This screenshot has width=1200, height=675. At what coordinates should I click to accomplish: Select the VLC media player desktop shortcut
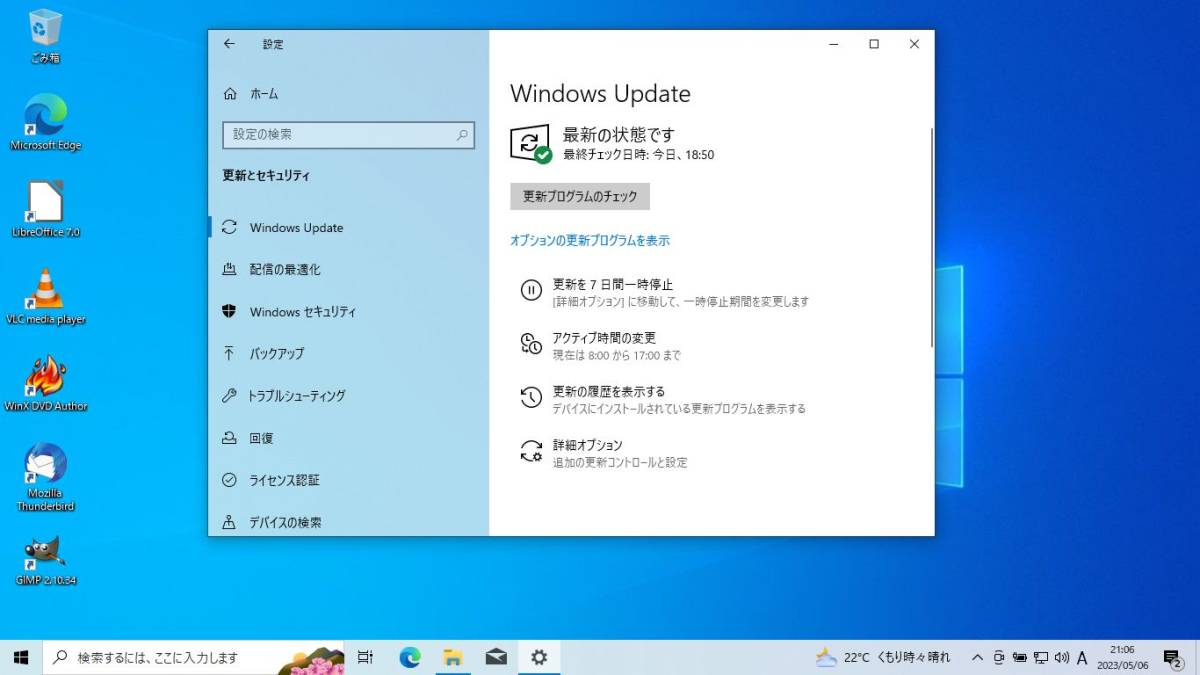(45, 296)
